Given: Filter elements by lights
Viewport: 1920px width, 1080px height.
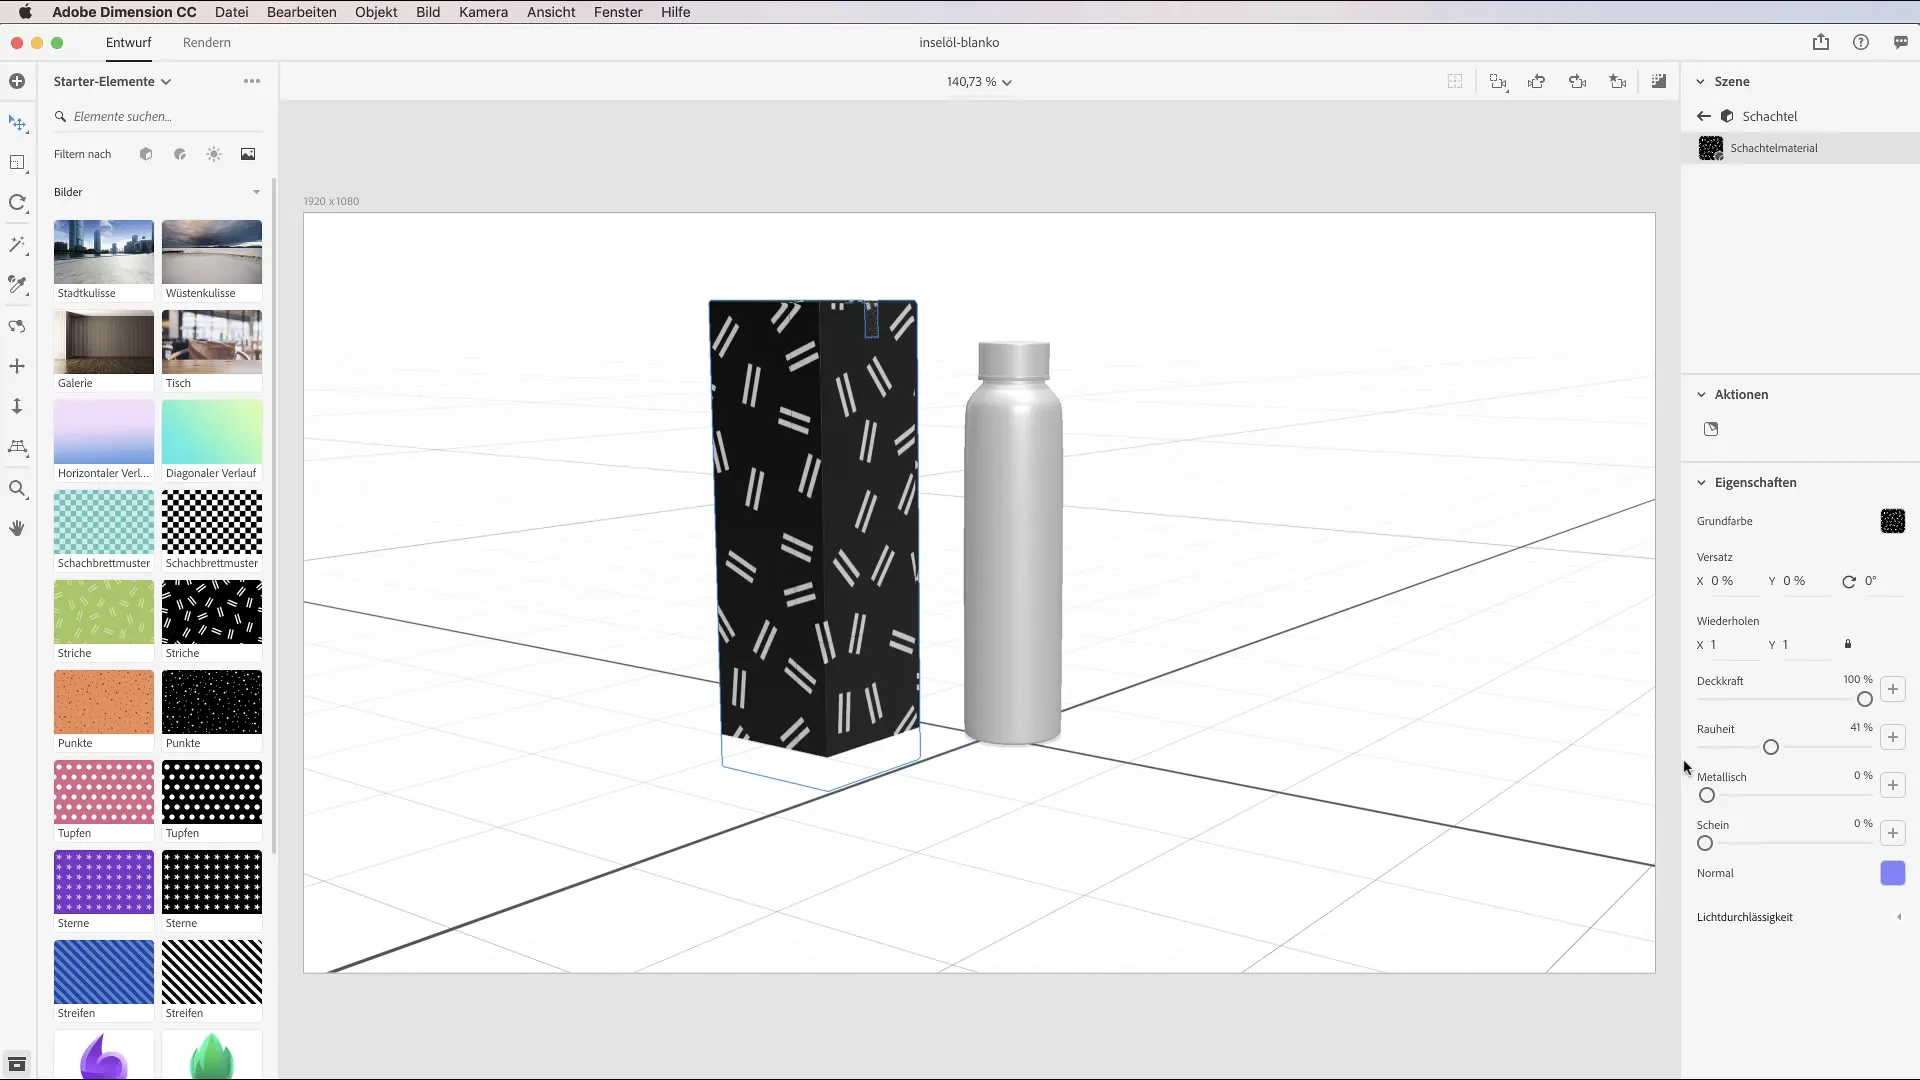Looking at the screenshot, I should coord(214,154).
